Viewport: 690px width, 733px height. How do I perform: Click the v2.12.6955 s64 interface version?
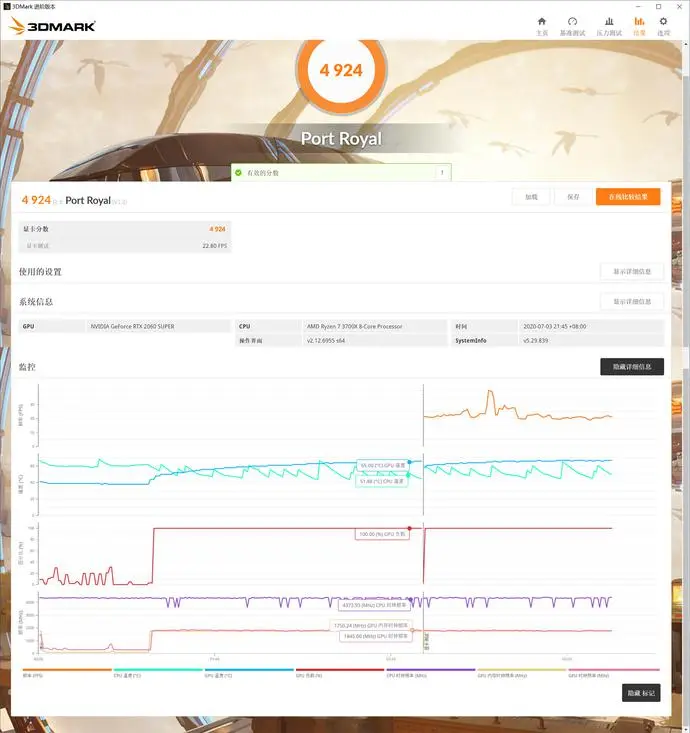point(326,340)
